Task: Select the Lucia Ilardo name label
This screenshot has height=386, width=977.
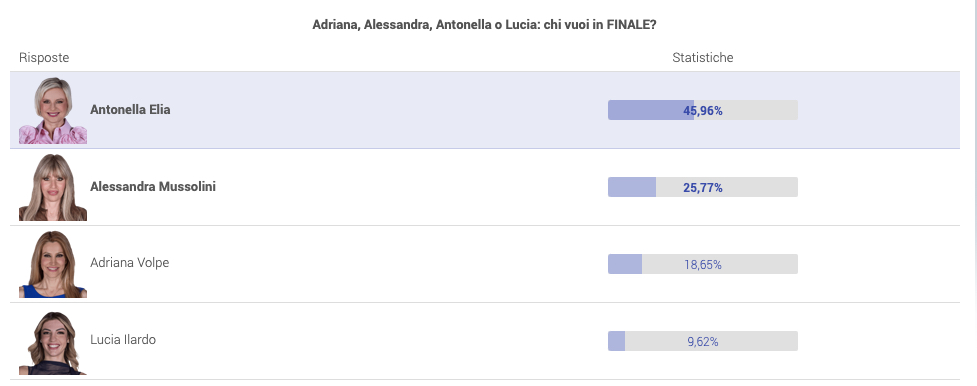Action: 123,340
